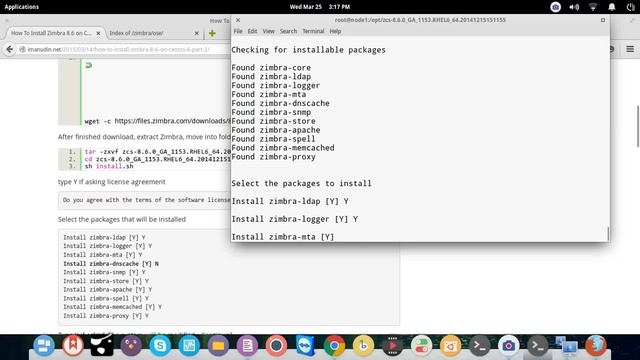
Task: Open the Terminal menu
Action: [x=313, y=31]
